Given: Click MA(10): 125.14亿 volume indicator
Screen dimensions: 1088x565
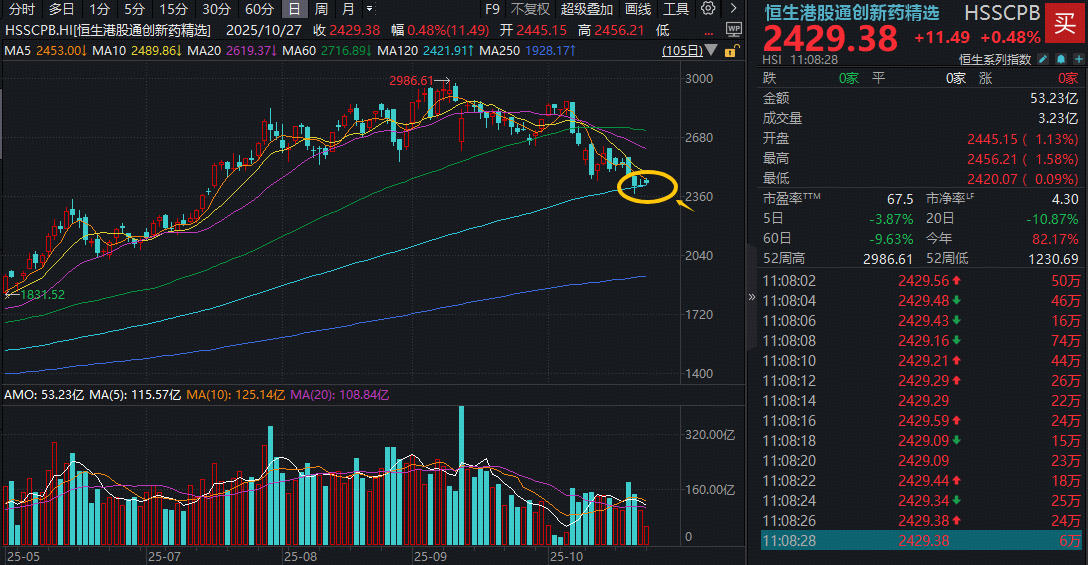Looking at the screenshot, I should click(x=235, y=395).
